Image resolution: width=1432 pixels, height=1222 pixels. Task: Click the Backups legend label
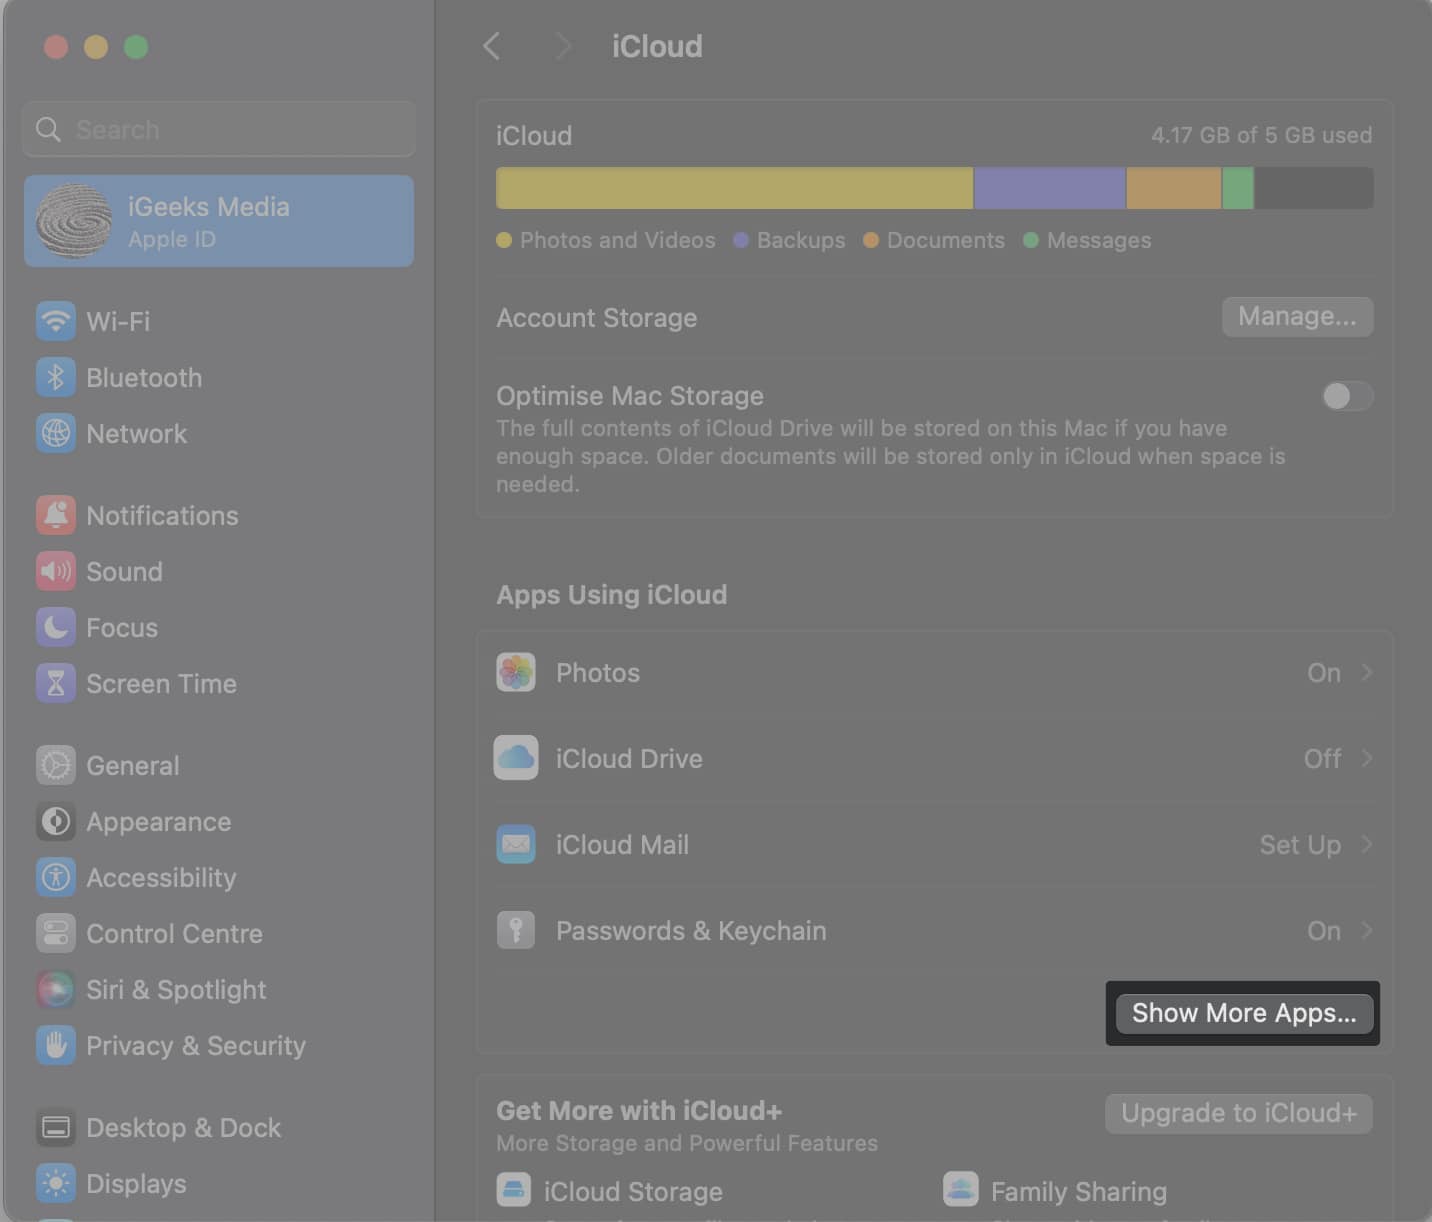(801, 240)
